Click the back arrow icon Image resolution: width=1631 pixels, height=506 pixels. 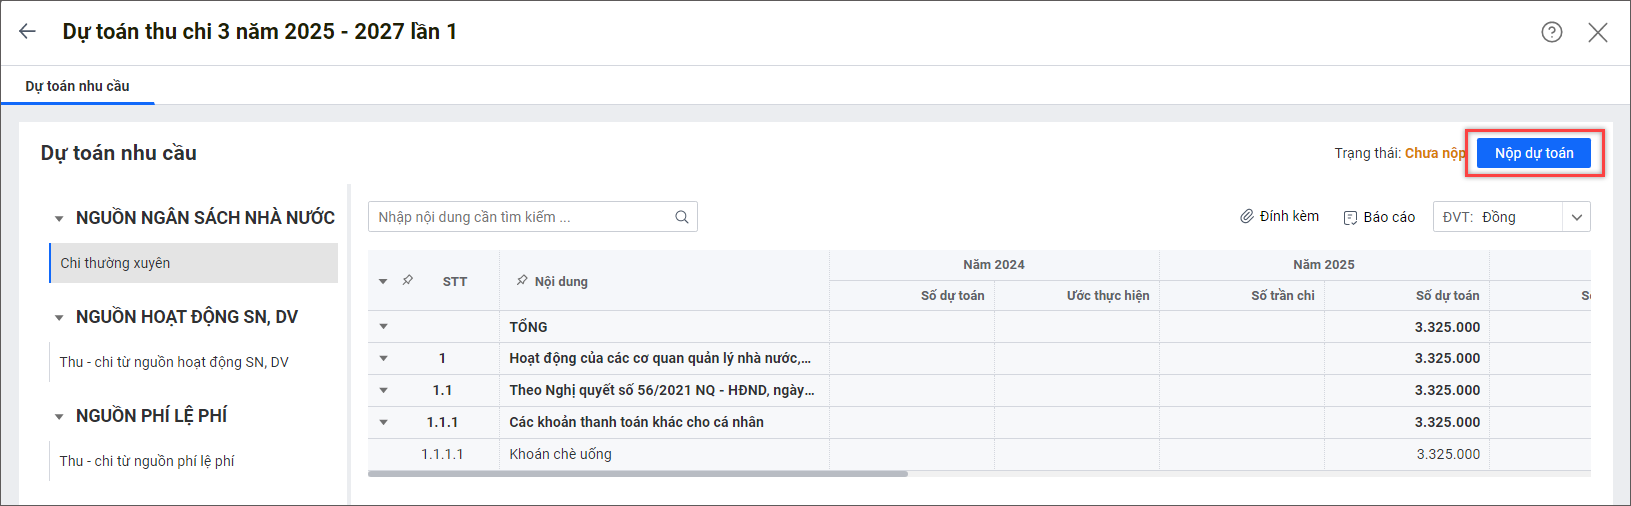tap(27, 32)
